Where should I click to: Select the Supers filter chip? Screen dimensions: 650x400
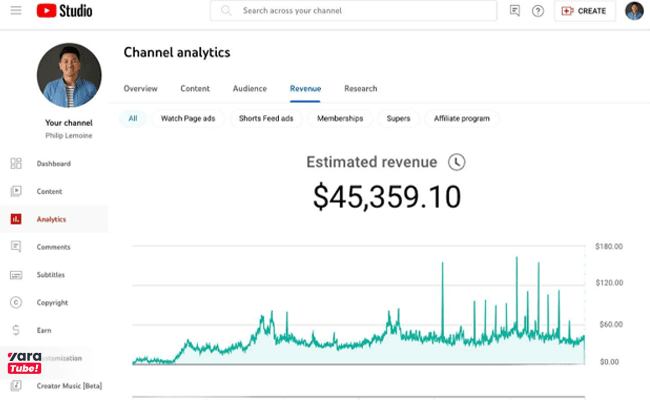(398, 119)
